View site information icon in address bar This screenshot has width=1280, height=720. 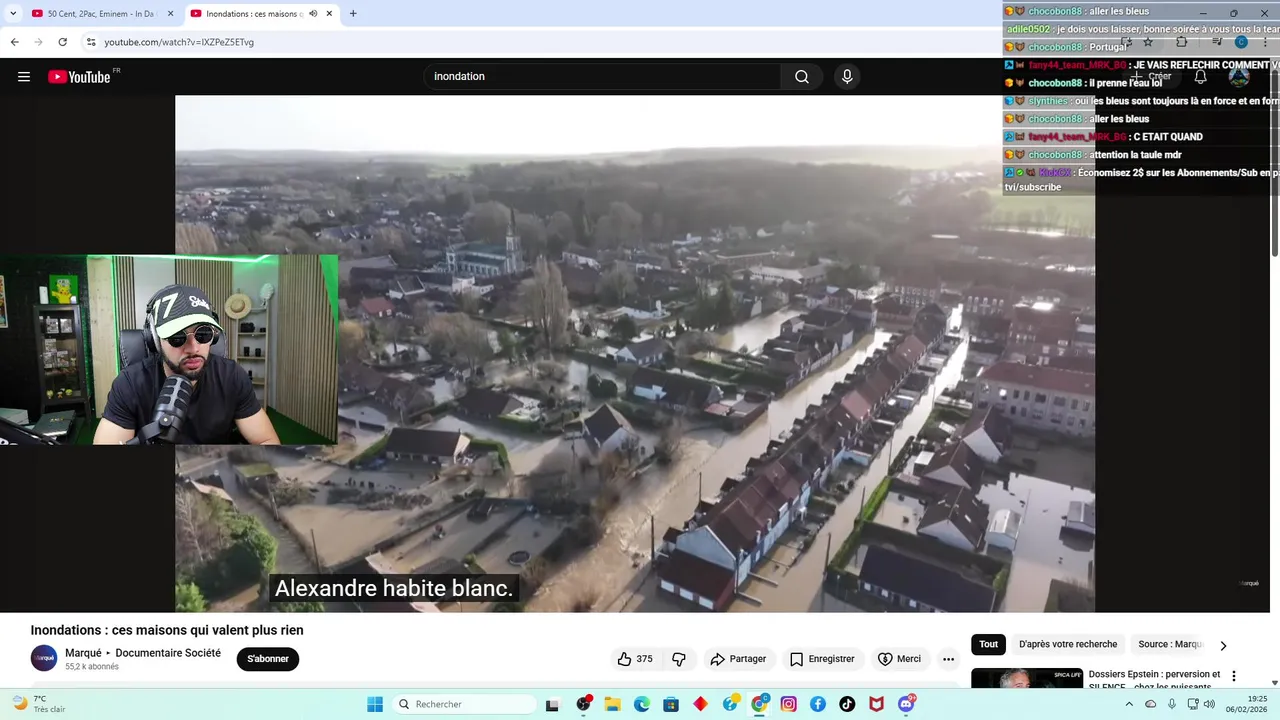coord(91,42)
